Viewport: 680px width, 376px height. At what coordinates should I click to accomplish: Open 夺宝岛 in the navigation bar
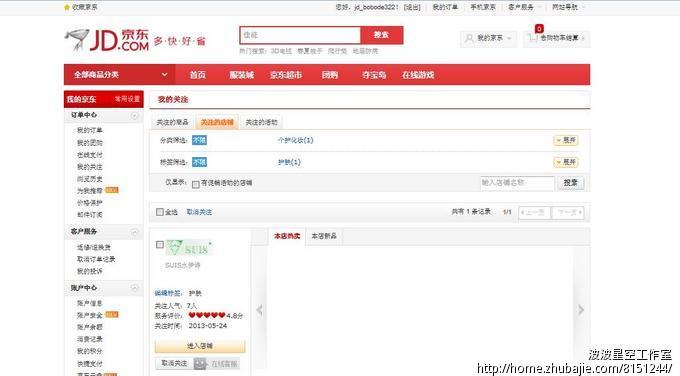374,75
